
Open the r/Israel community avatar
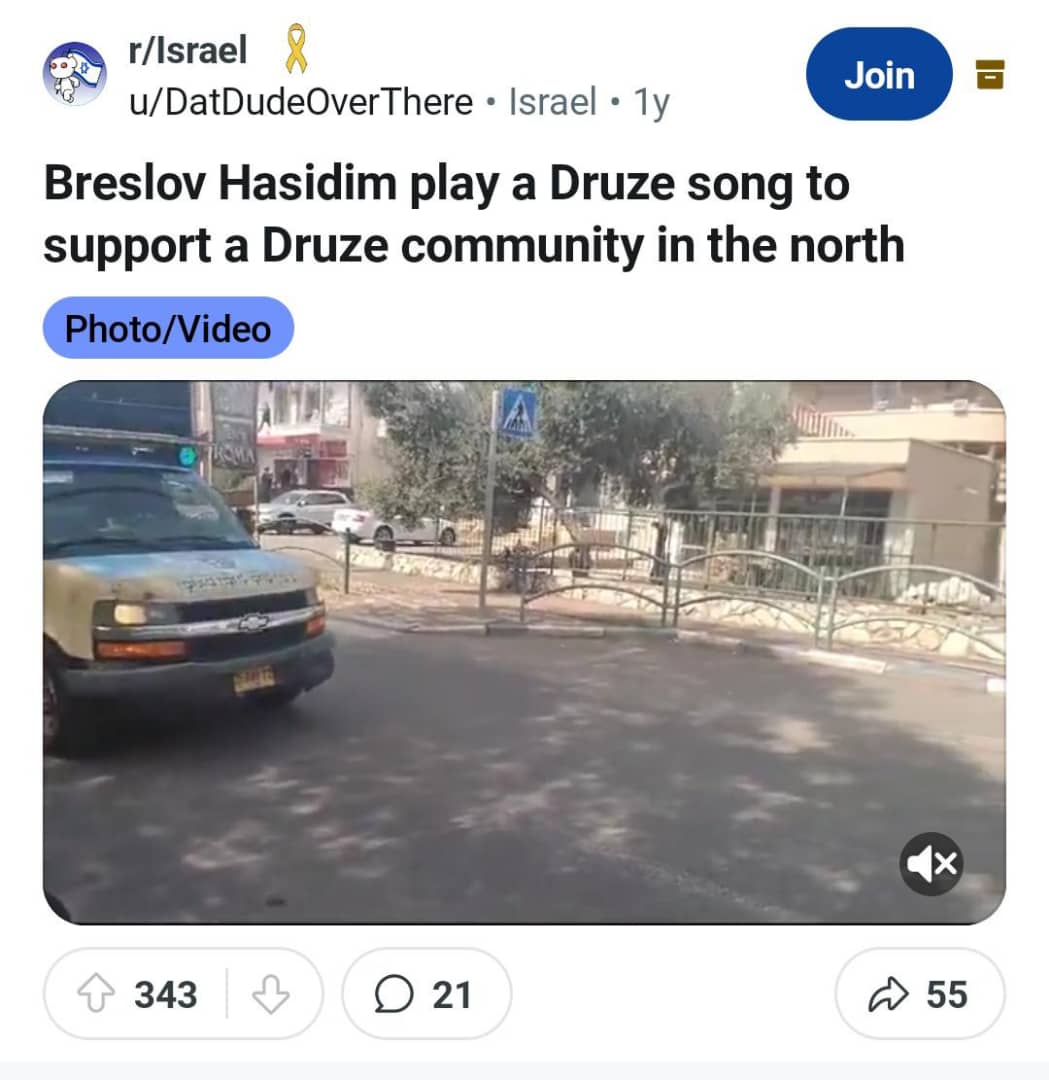[x=75, y=74]
